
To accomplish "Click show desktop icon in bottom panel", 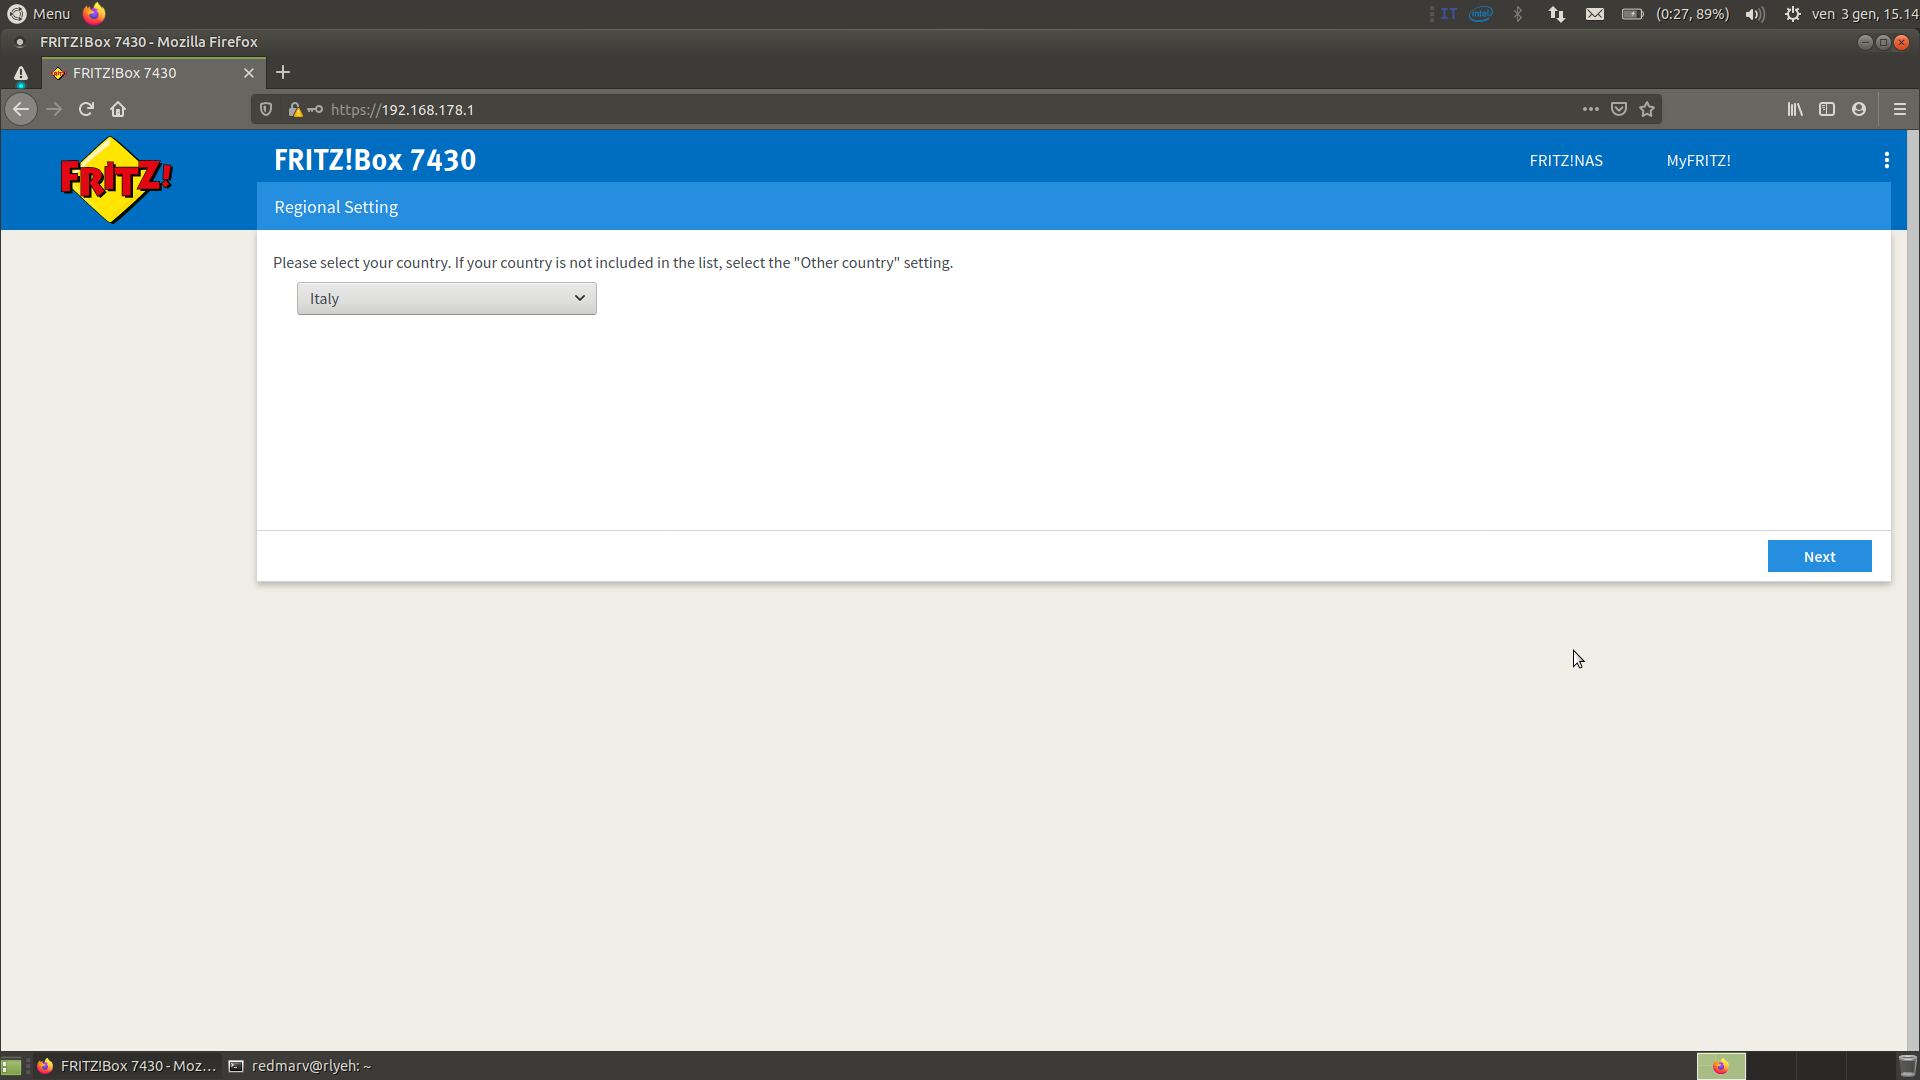I will click(11, 1066).
